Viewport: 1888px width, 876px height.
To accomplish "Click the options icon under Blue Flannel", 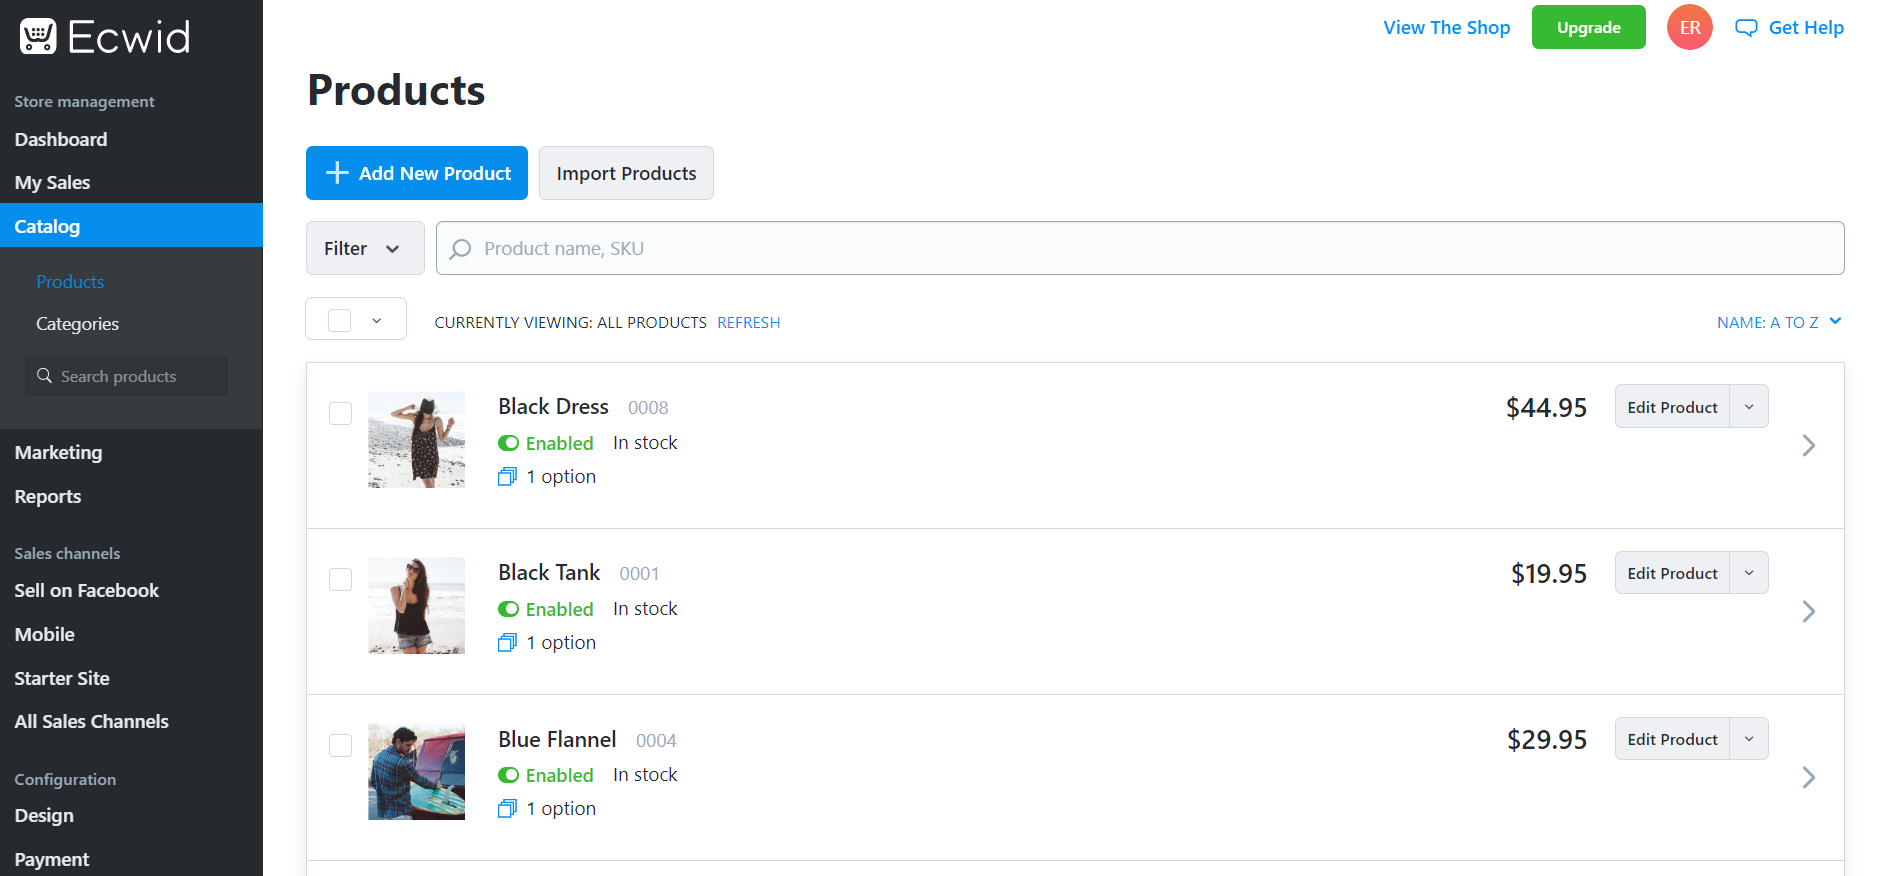I will tap(507, 809).
